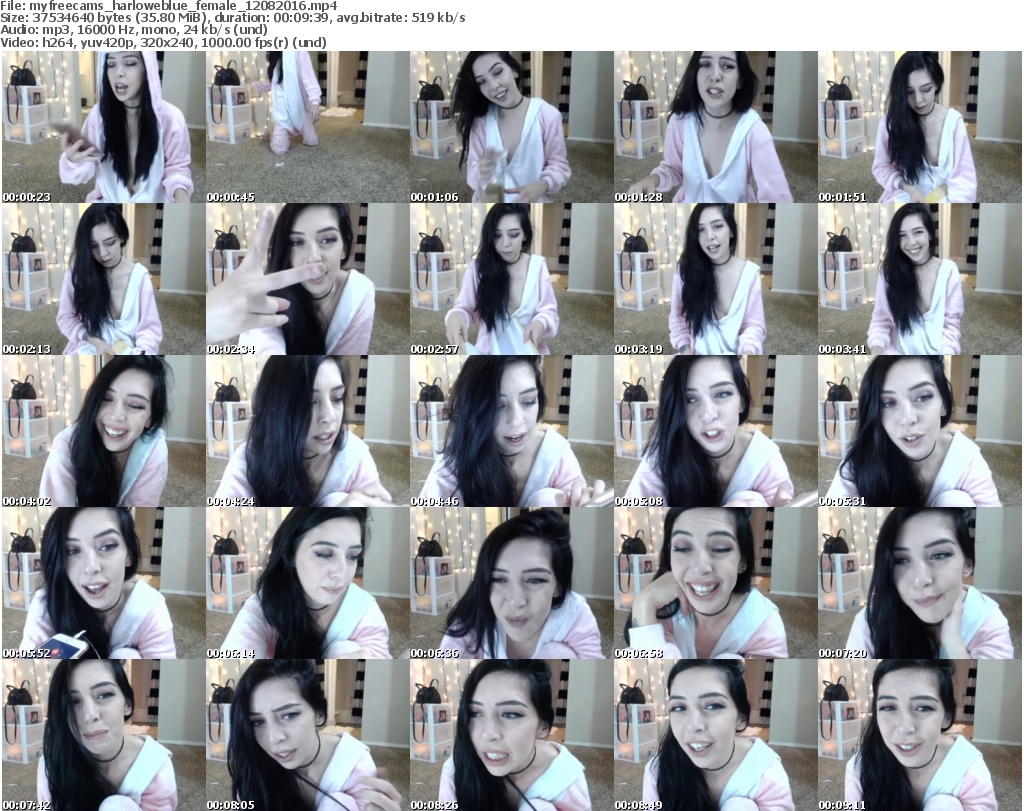Image resolution: width=1024 pixels, height=811 pixels.
Task: Choose the thumbnail stamped 00:08:49
Action: click(x=716, y=735)
